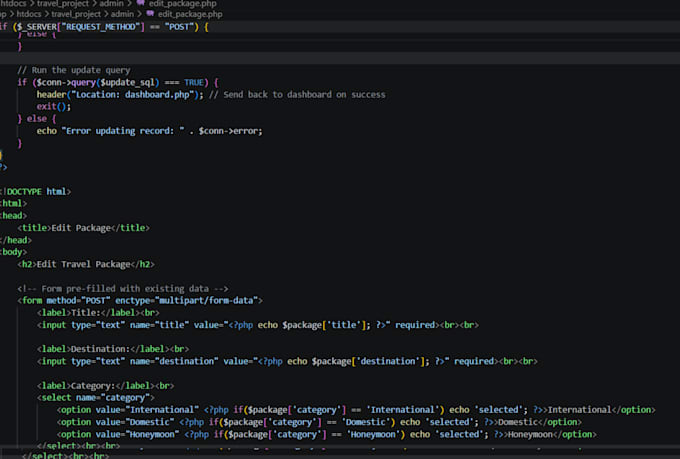The image size is (680, 459).
Task: Click the exit(); statement
Action: 53,107
